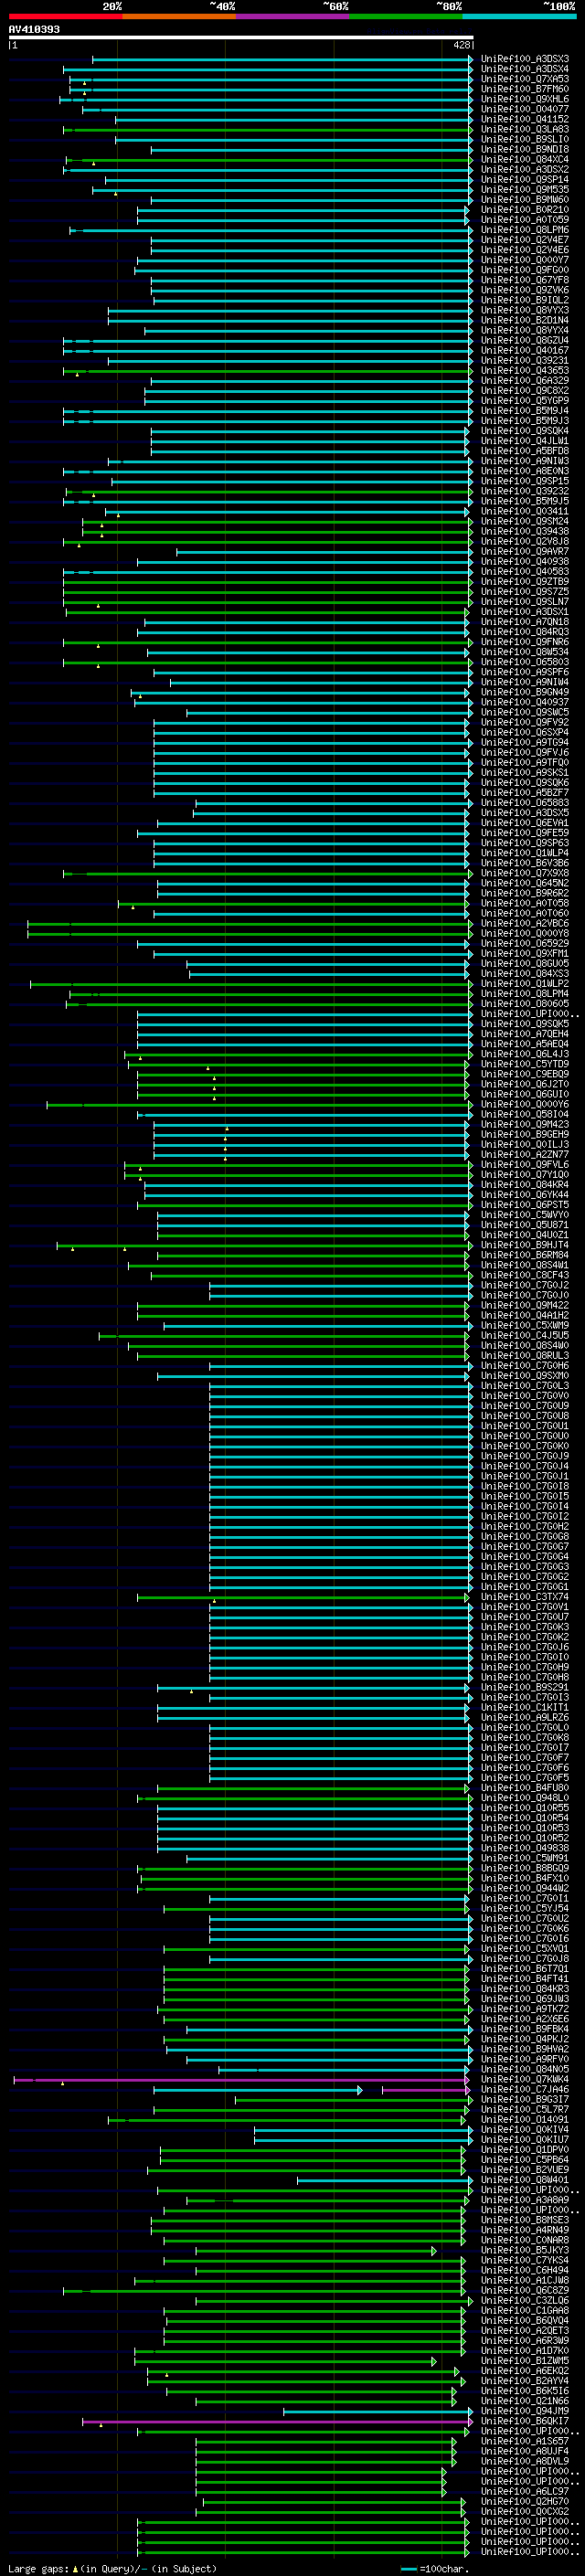Open hit UniRef100_C8CF43
Image resolution: width=585 pixels, height=2576 pixels.
[x=525, y=1275]
